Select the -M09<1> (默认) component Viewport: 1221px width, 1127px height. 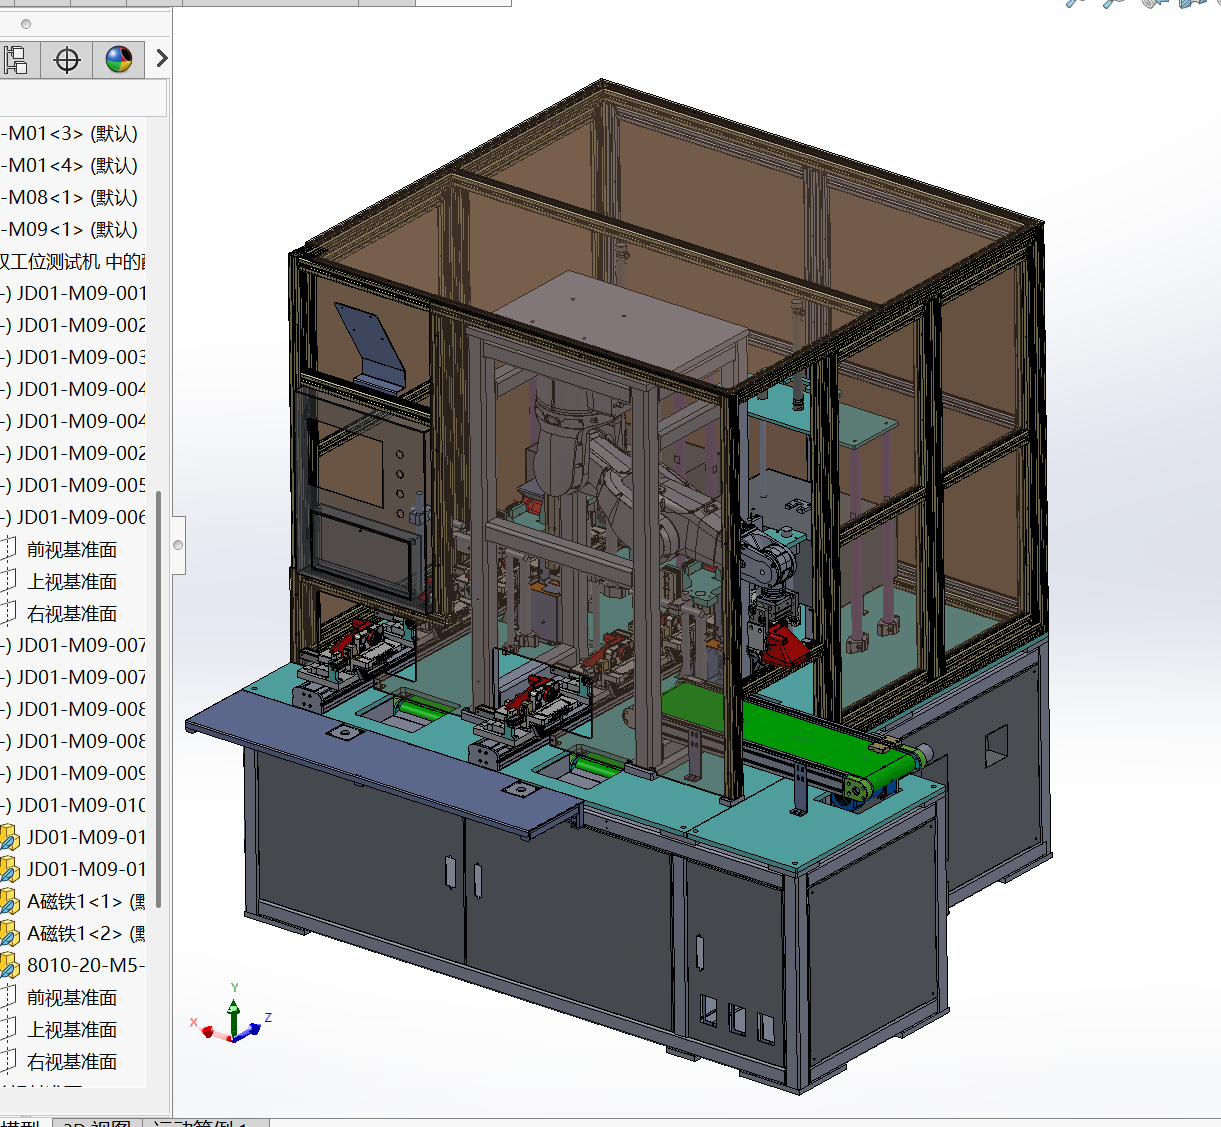click(70, 230)
